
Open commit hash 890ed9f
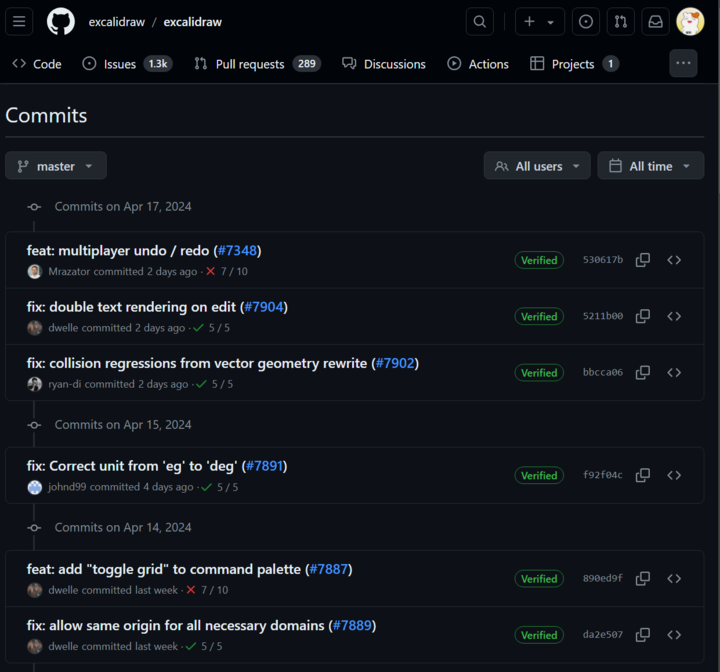(x=603, y=578)
